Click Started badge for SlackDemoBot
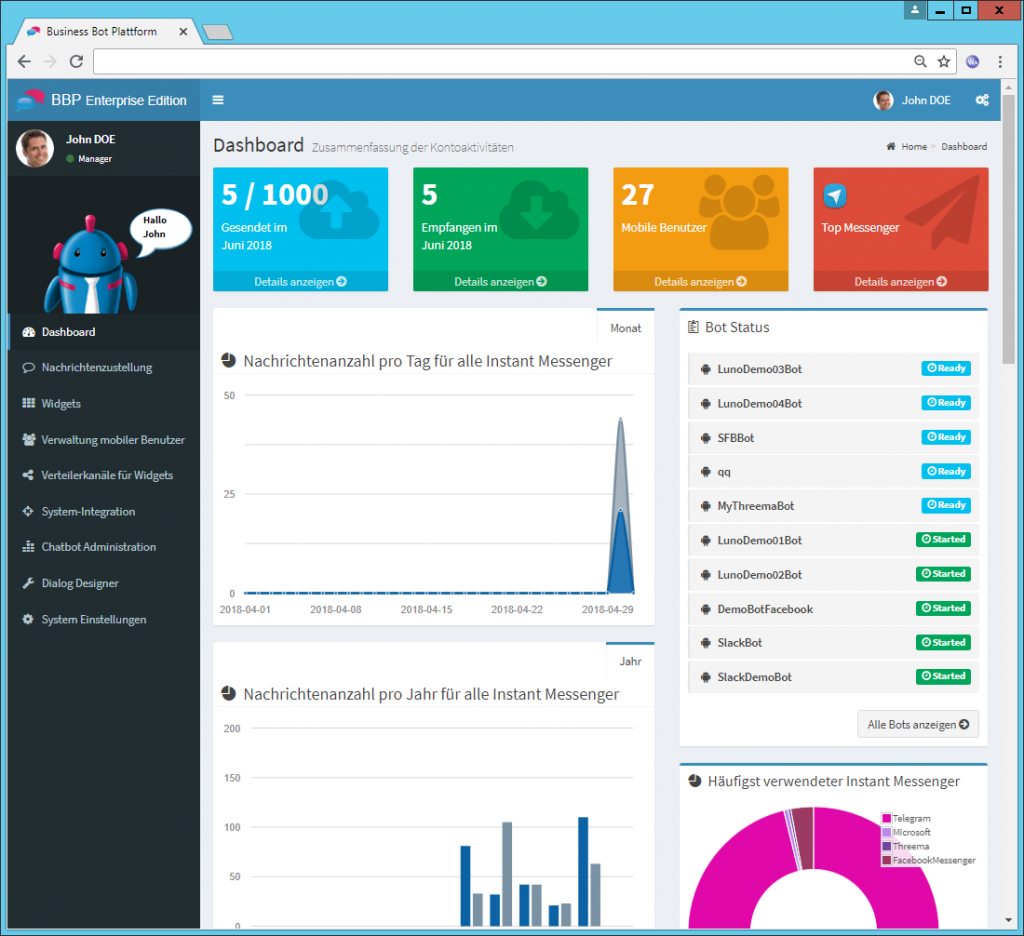The width and height of the screenshot is (1024, 936). (943, 677)
